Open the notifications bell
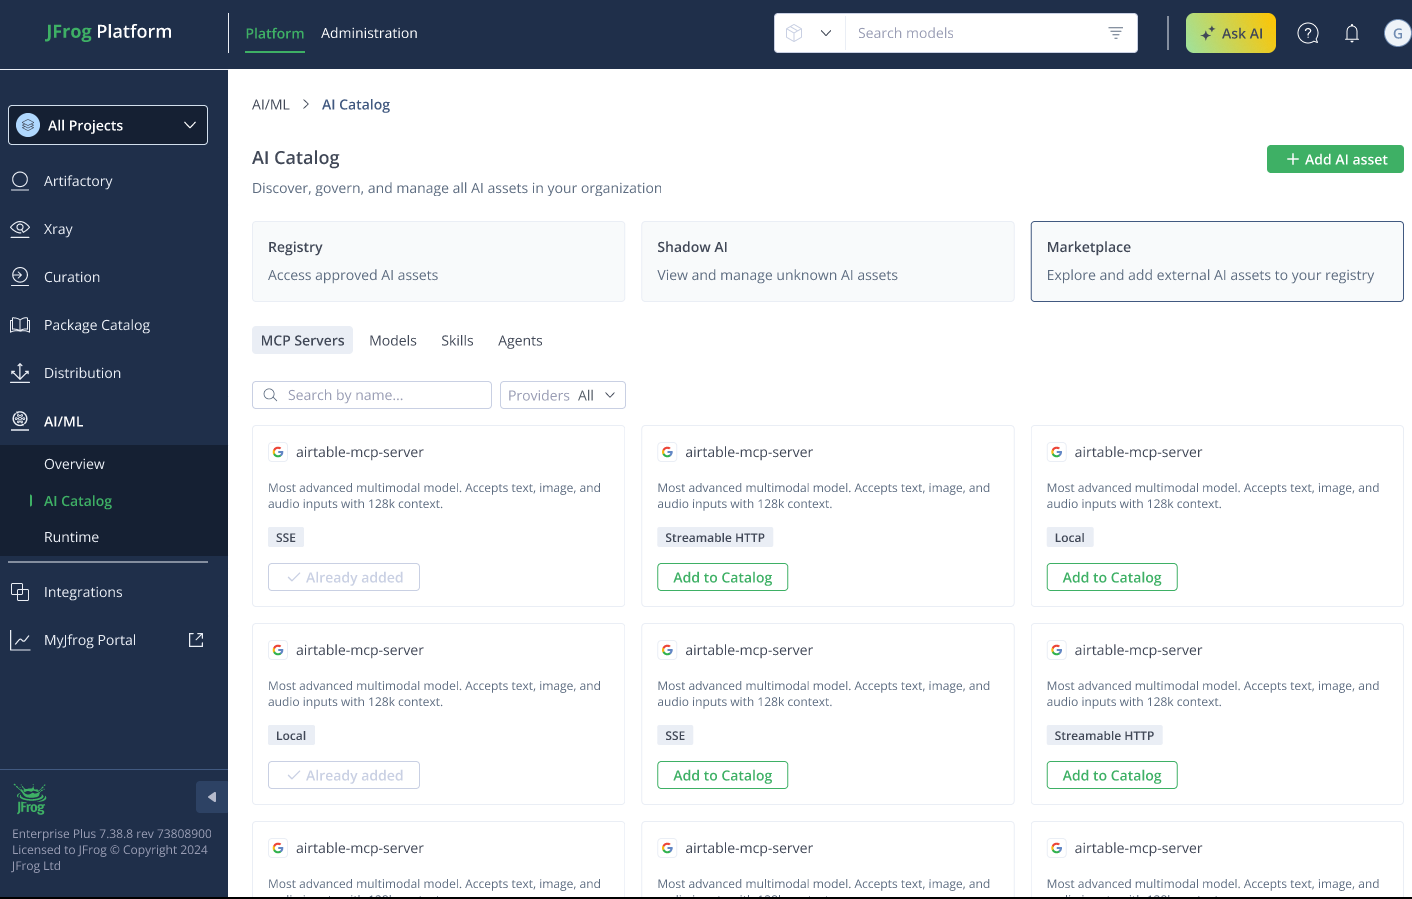This screenshot has height=899, width=1412. (1352, 33)
